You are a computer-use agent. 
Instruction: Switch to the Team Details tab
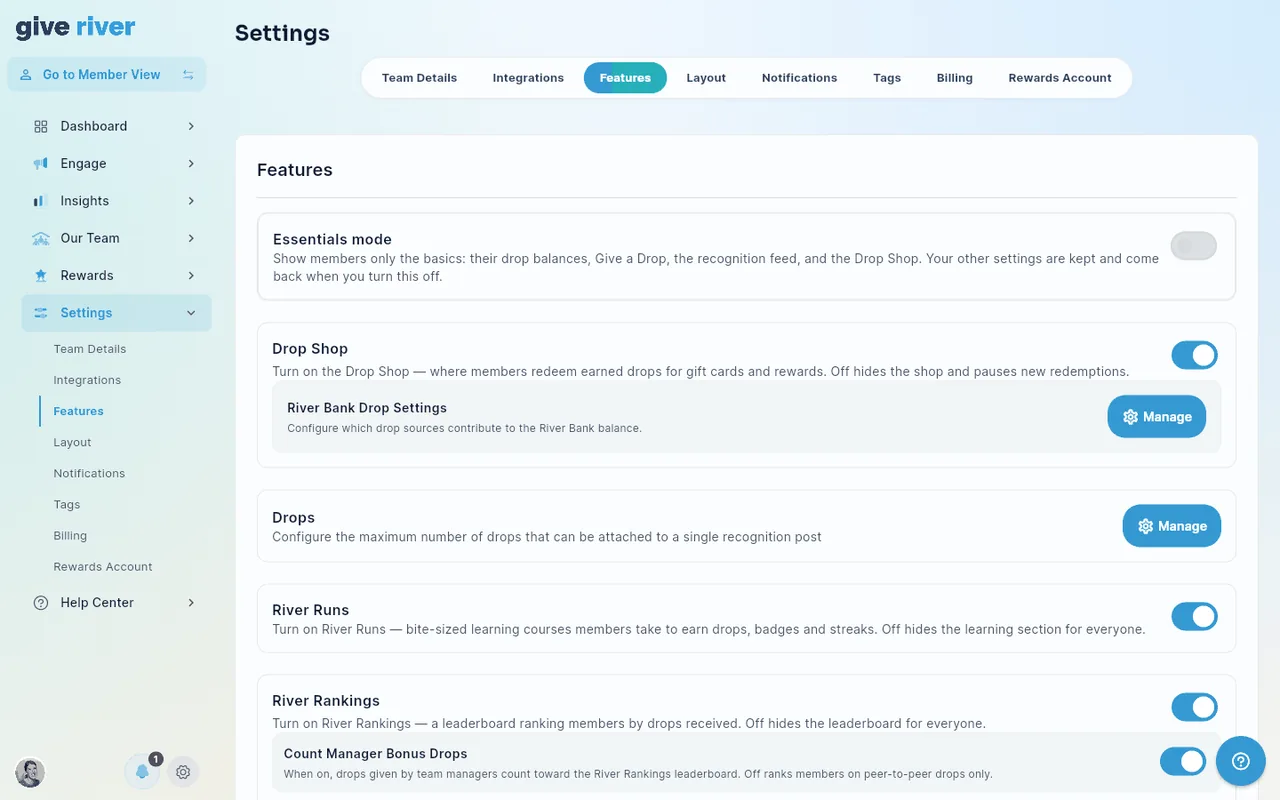pyautogui.click(x=419, y=78)
